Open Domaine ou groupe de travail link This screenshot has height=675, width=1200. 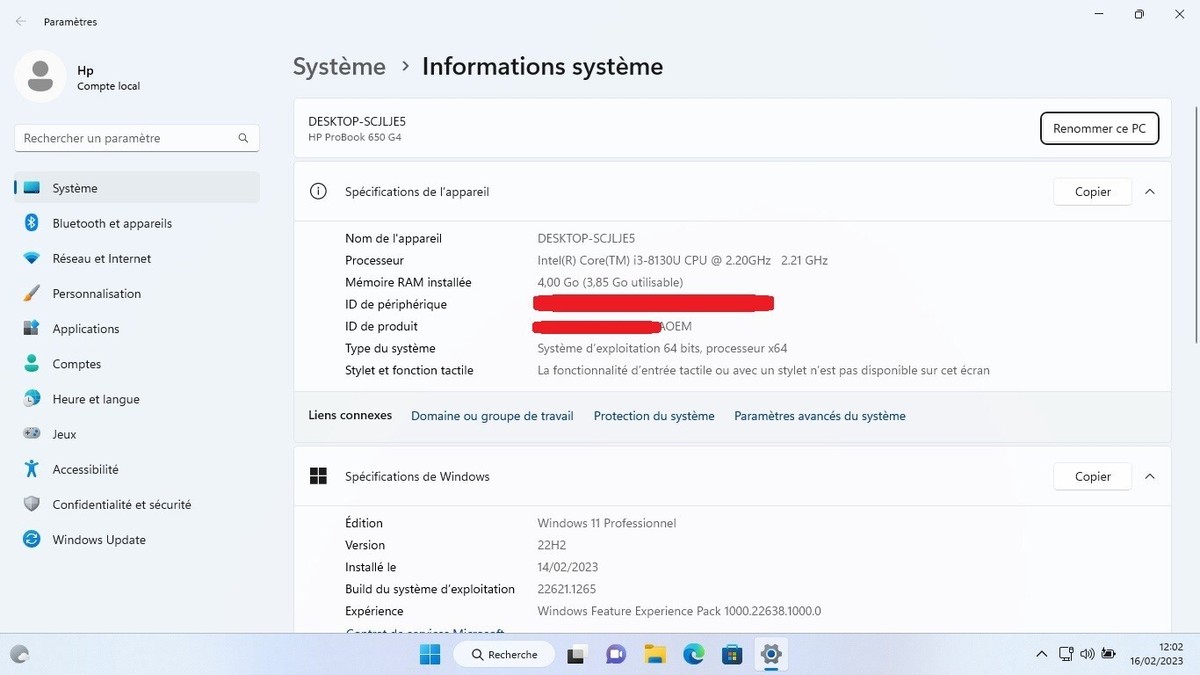(492, 416)
